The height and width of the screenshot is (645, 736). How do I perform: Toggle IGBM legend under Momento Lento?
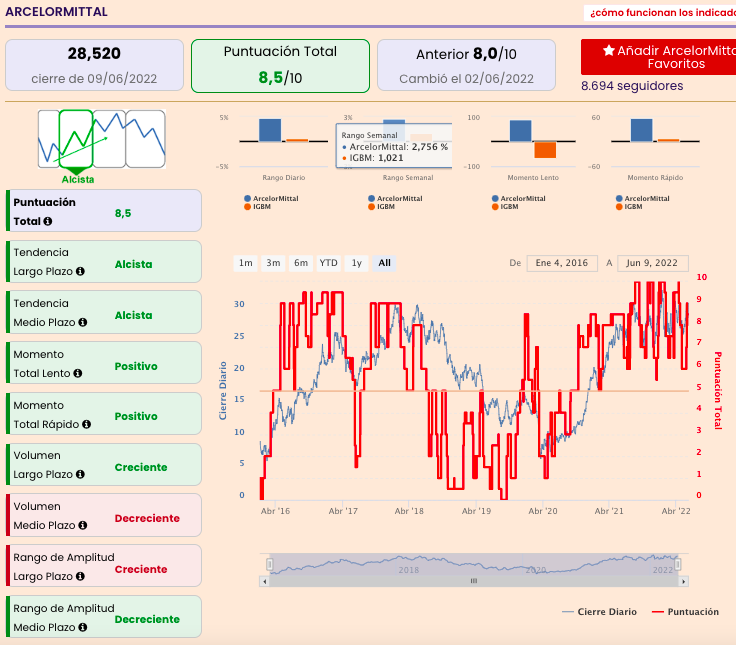pyautogui.click(x=505, y=207)
